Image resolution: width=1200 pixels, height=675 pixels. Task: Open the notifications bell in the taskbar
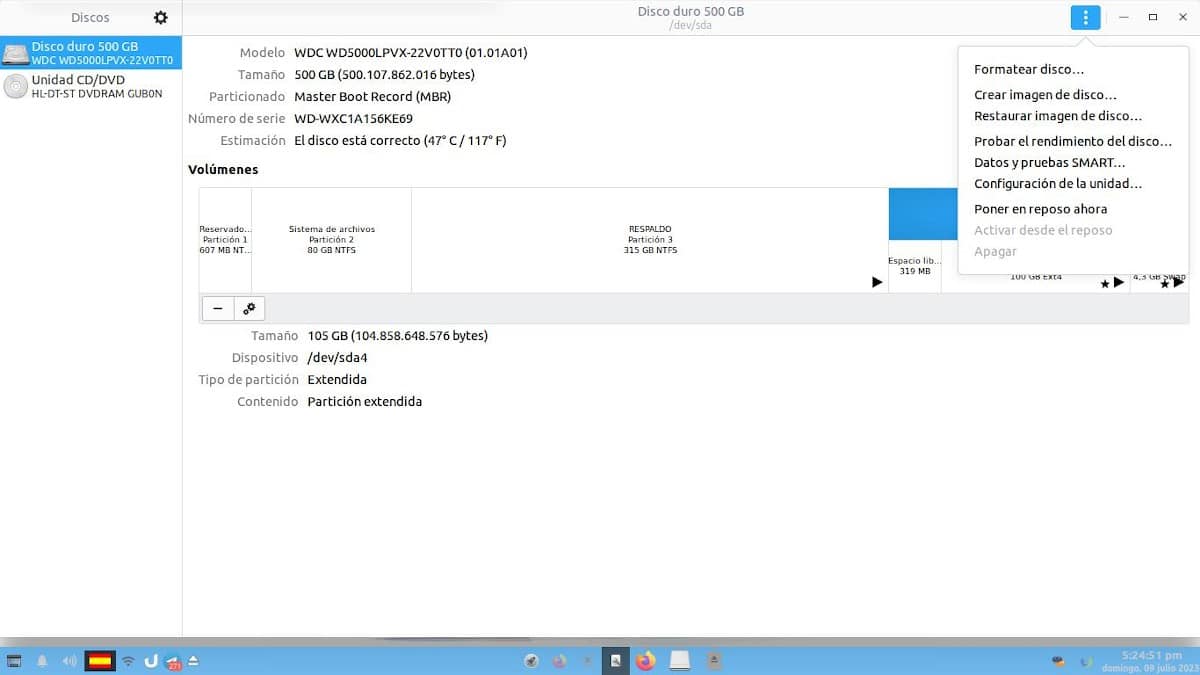40,660
